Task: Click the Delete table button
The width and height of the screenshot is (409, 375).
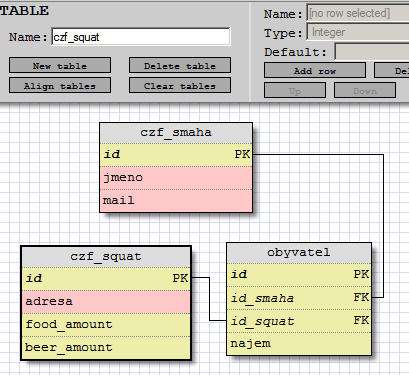Action: point(180,65)
